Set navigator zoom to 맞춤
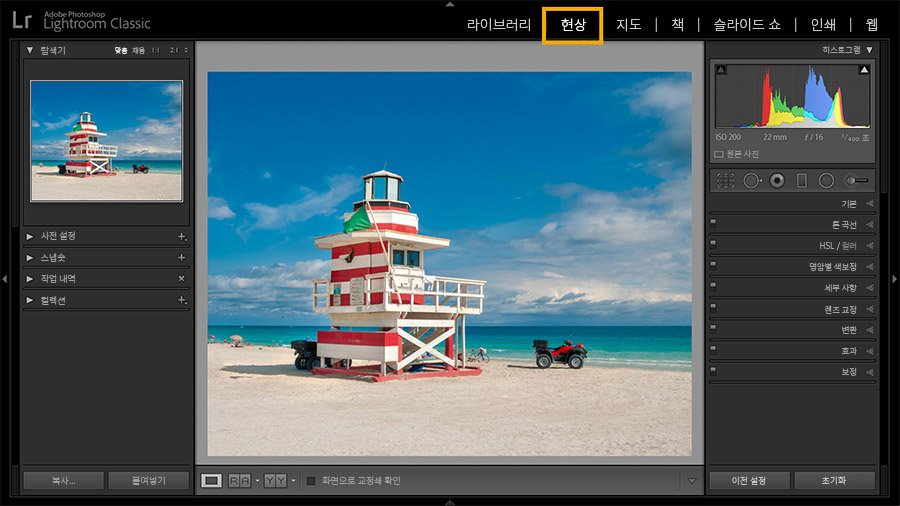This screenshot has width=900, height=506. click(x=121, y=50)
